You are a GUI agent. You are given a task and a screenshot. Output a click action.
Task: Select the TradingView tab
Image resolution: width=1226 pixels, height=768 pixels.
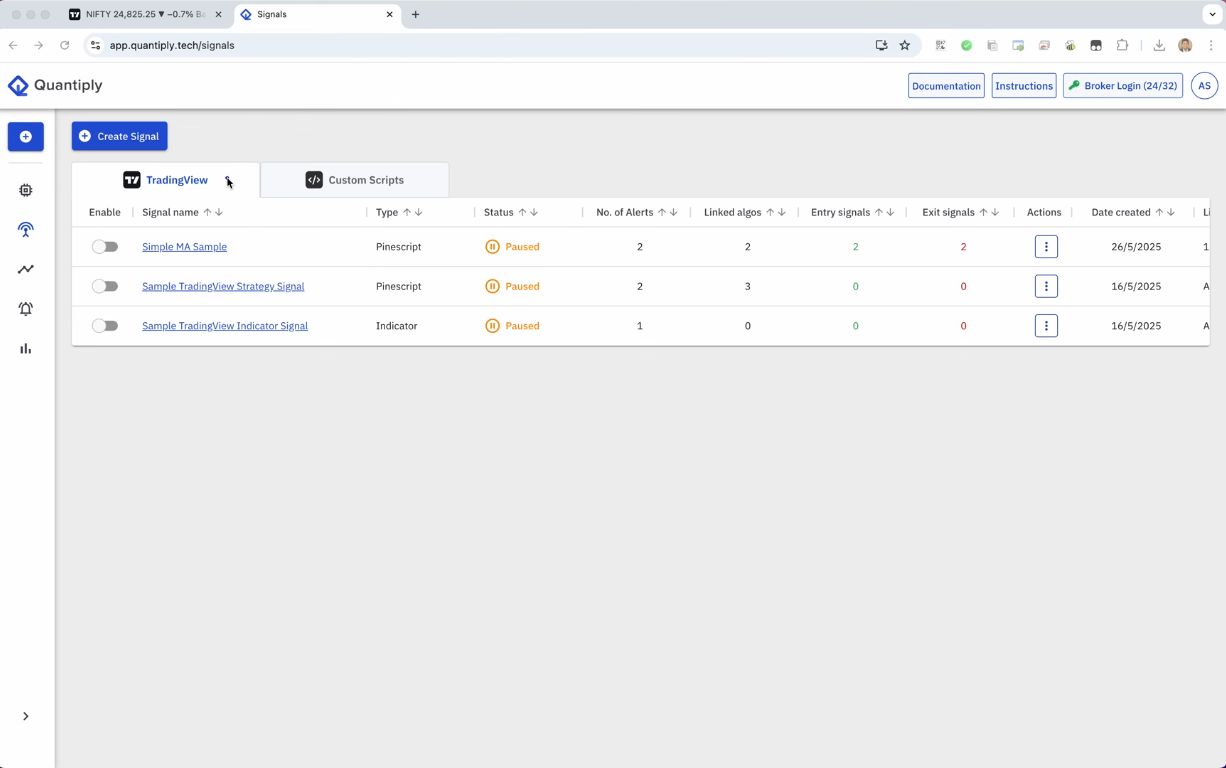(167, 180)
